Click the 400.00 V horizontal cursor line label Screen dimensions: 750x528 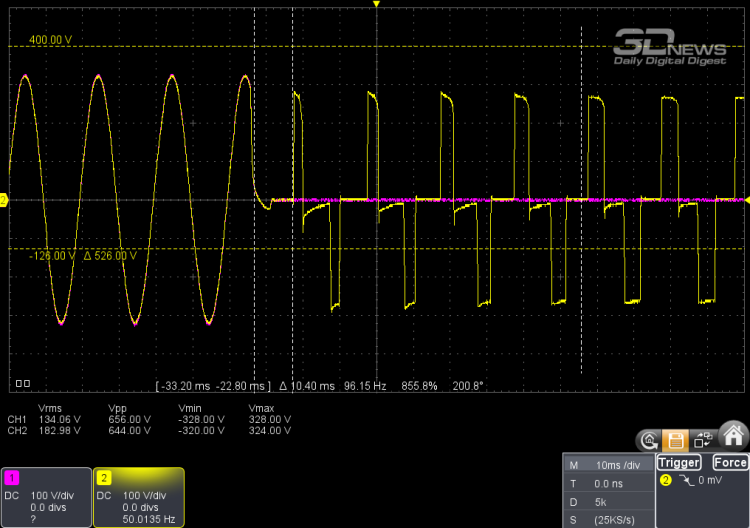click(x=50, y=40)
